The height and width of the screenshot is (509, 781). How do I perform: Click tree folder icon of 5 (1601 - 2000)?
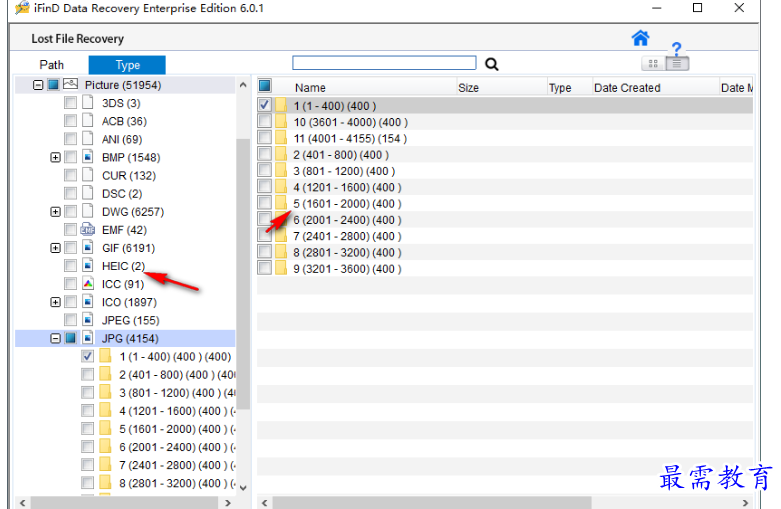[105, 429]
